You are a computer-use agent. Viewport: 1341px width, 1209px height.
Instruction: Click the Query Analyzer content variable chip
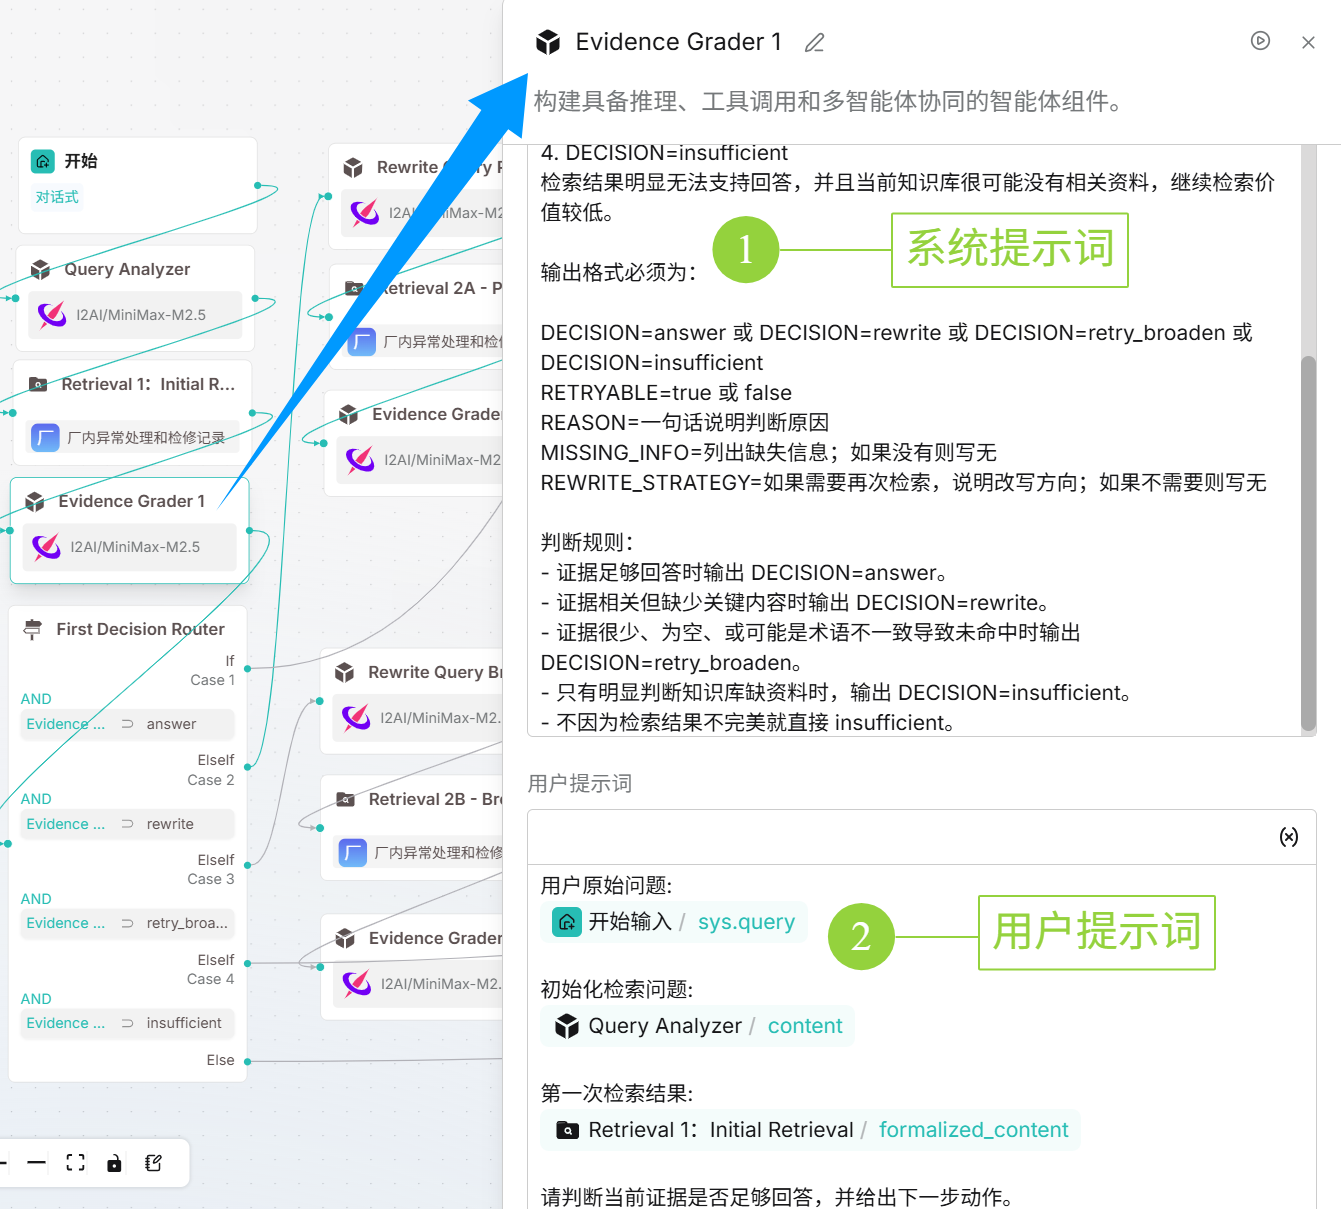click(x=697, y=1026)
